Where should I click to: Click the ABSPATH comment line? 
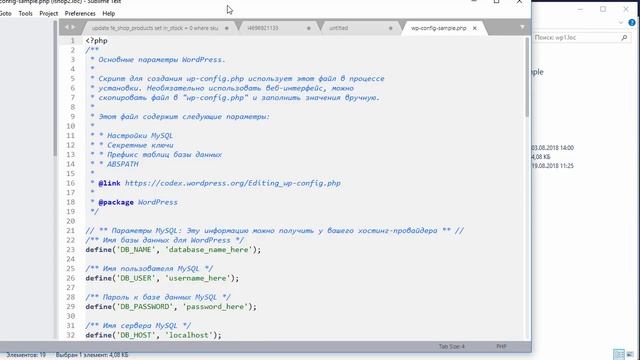coord(115,164)
